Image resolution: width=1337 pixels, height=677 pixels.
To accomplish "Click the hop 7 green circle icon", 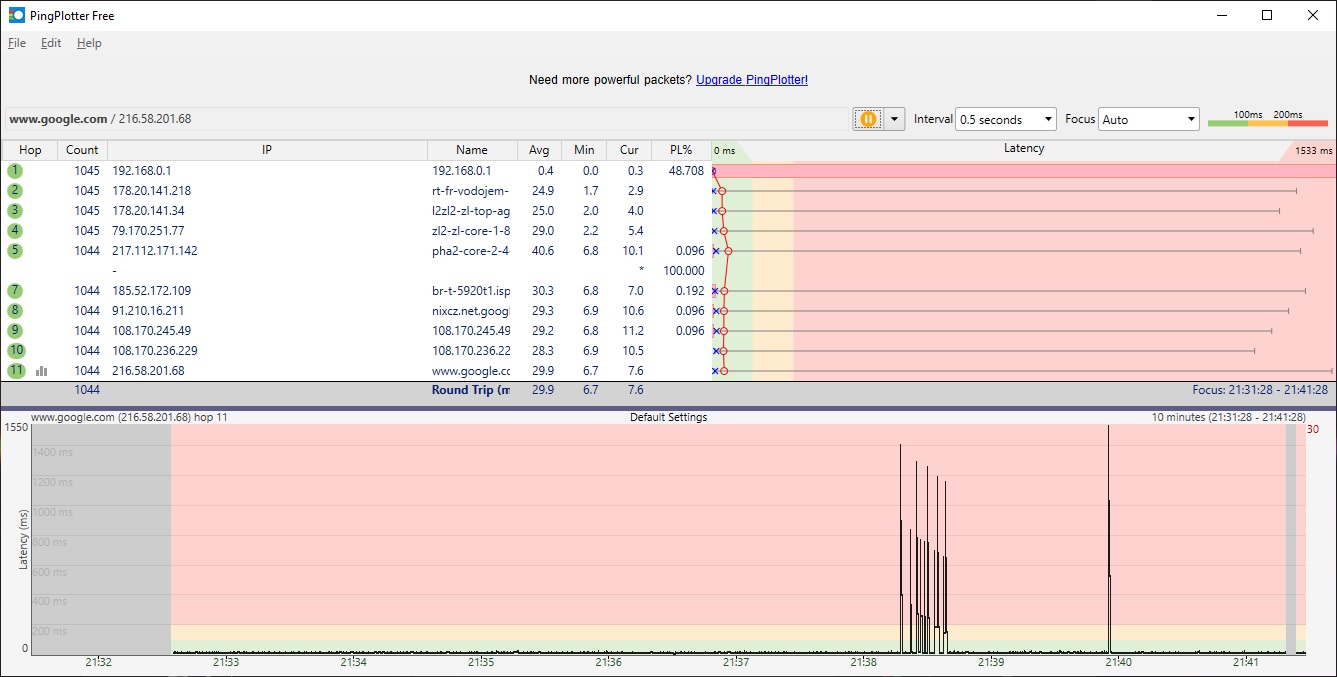I will click(x=15, y=291).
